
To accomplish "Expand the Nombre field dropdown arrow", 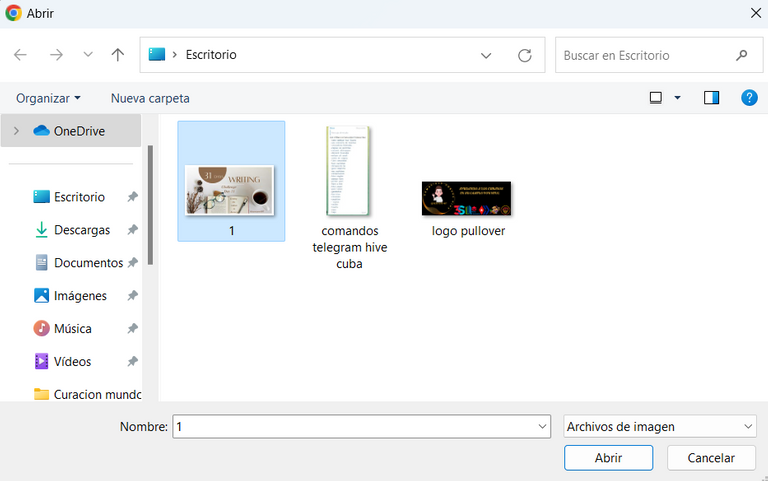I will pyautogui.click(x=542, y=427).
